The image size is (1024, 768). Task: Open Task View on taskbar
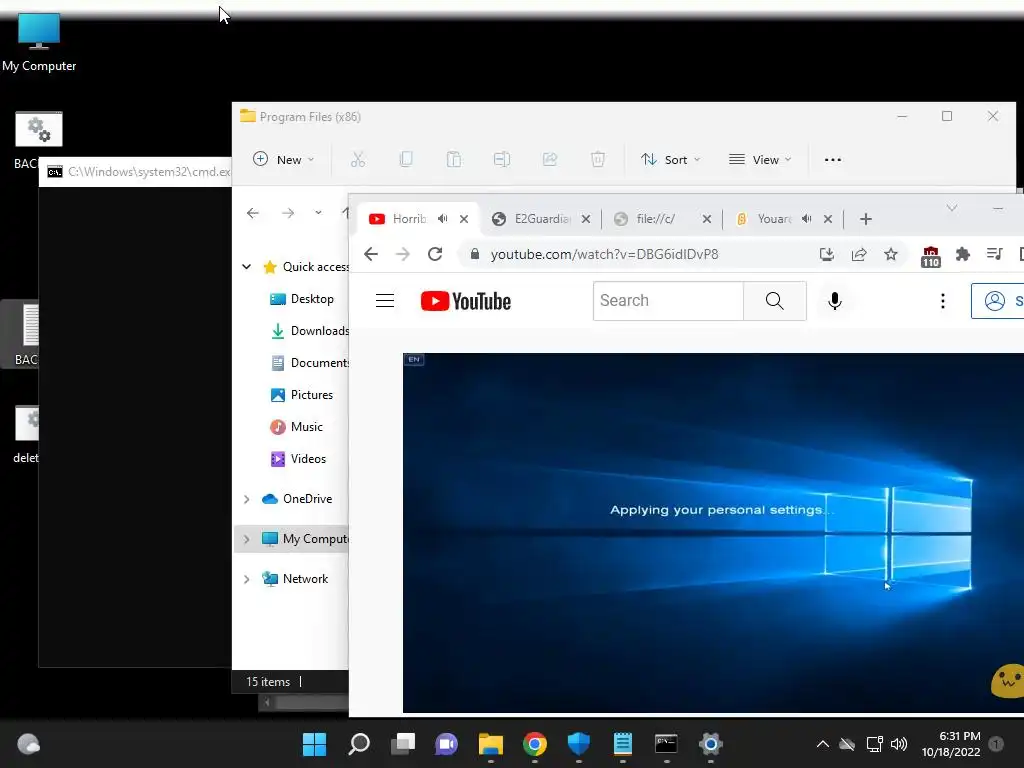[403, 744]
